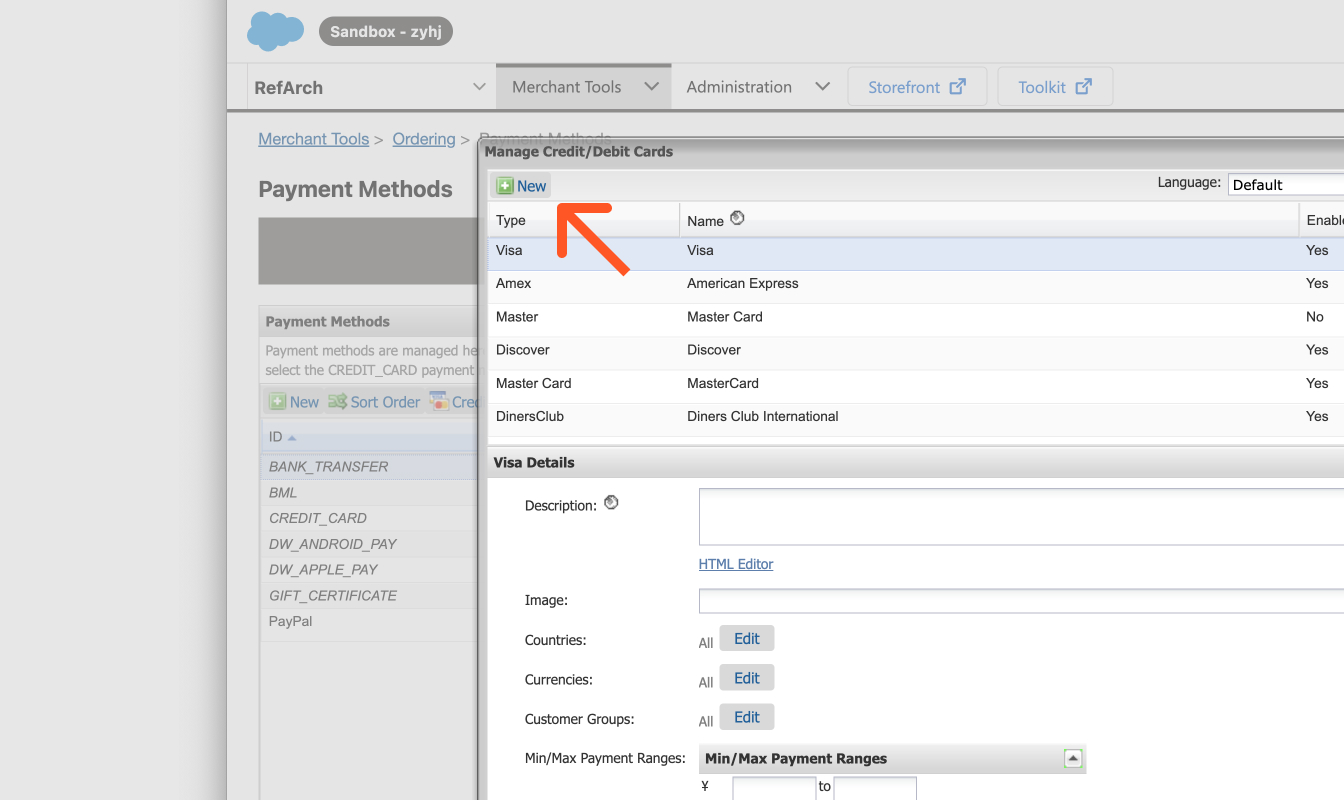The image size is (1344, 800).
Task: Click the Diners Club International name cell
Action: [x=762, y=416]
